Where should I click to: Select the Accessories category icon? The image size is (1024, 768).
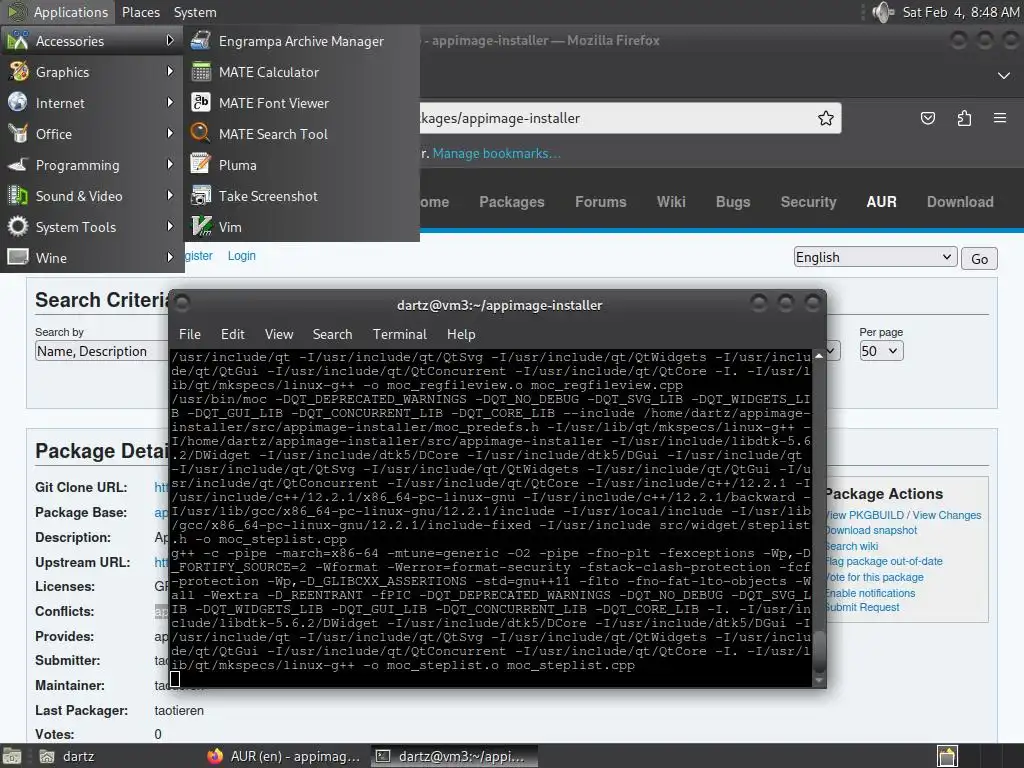point(18,40)
